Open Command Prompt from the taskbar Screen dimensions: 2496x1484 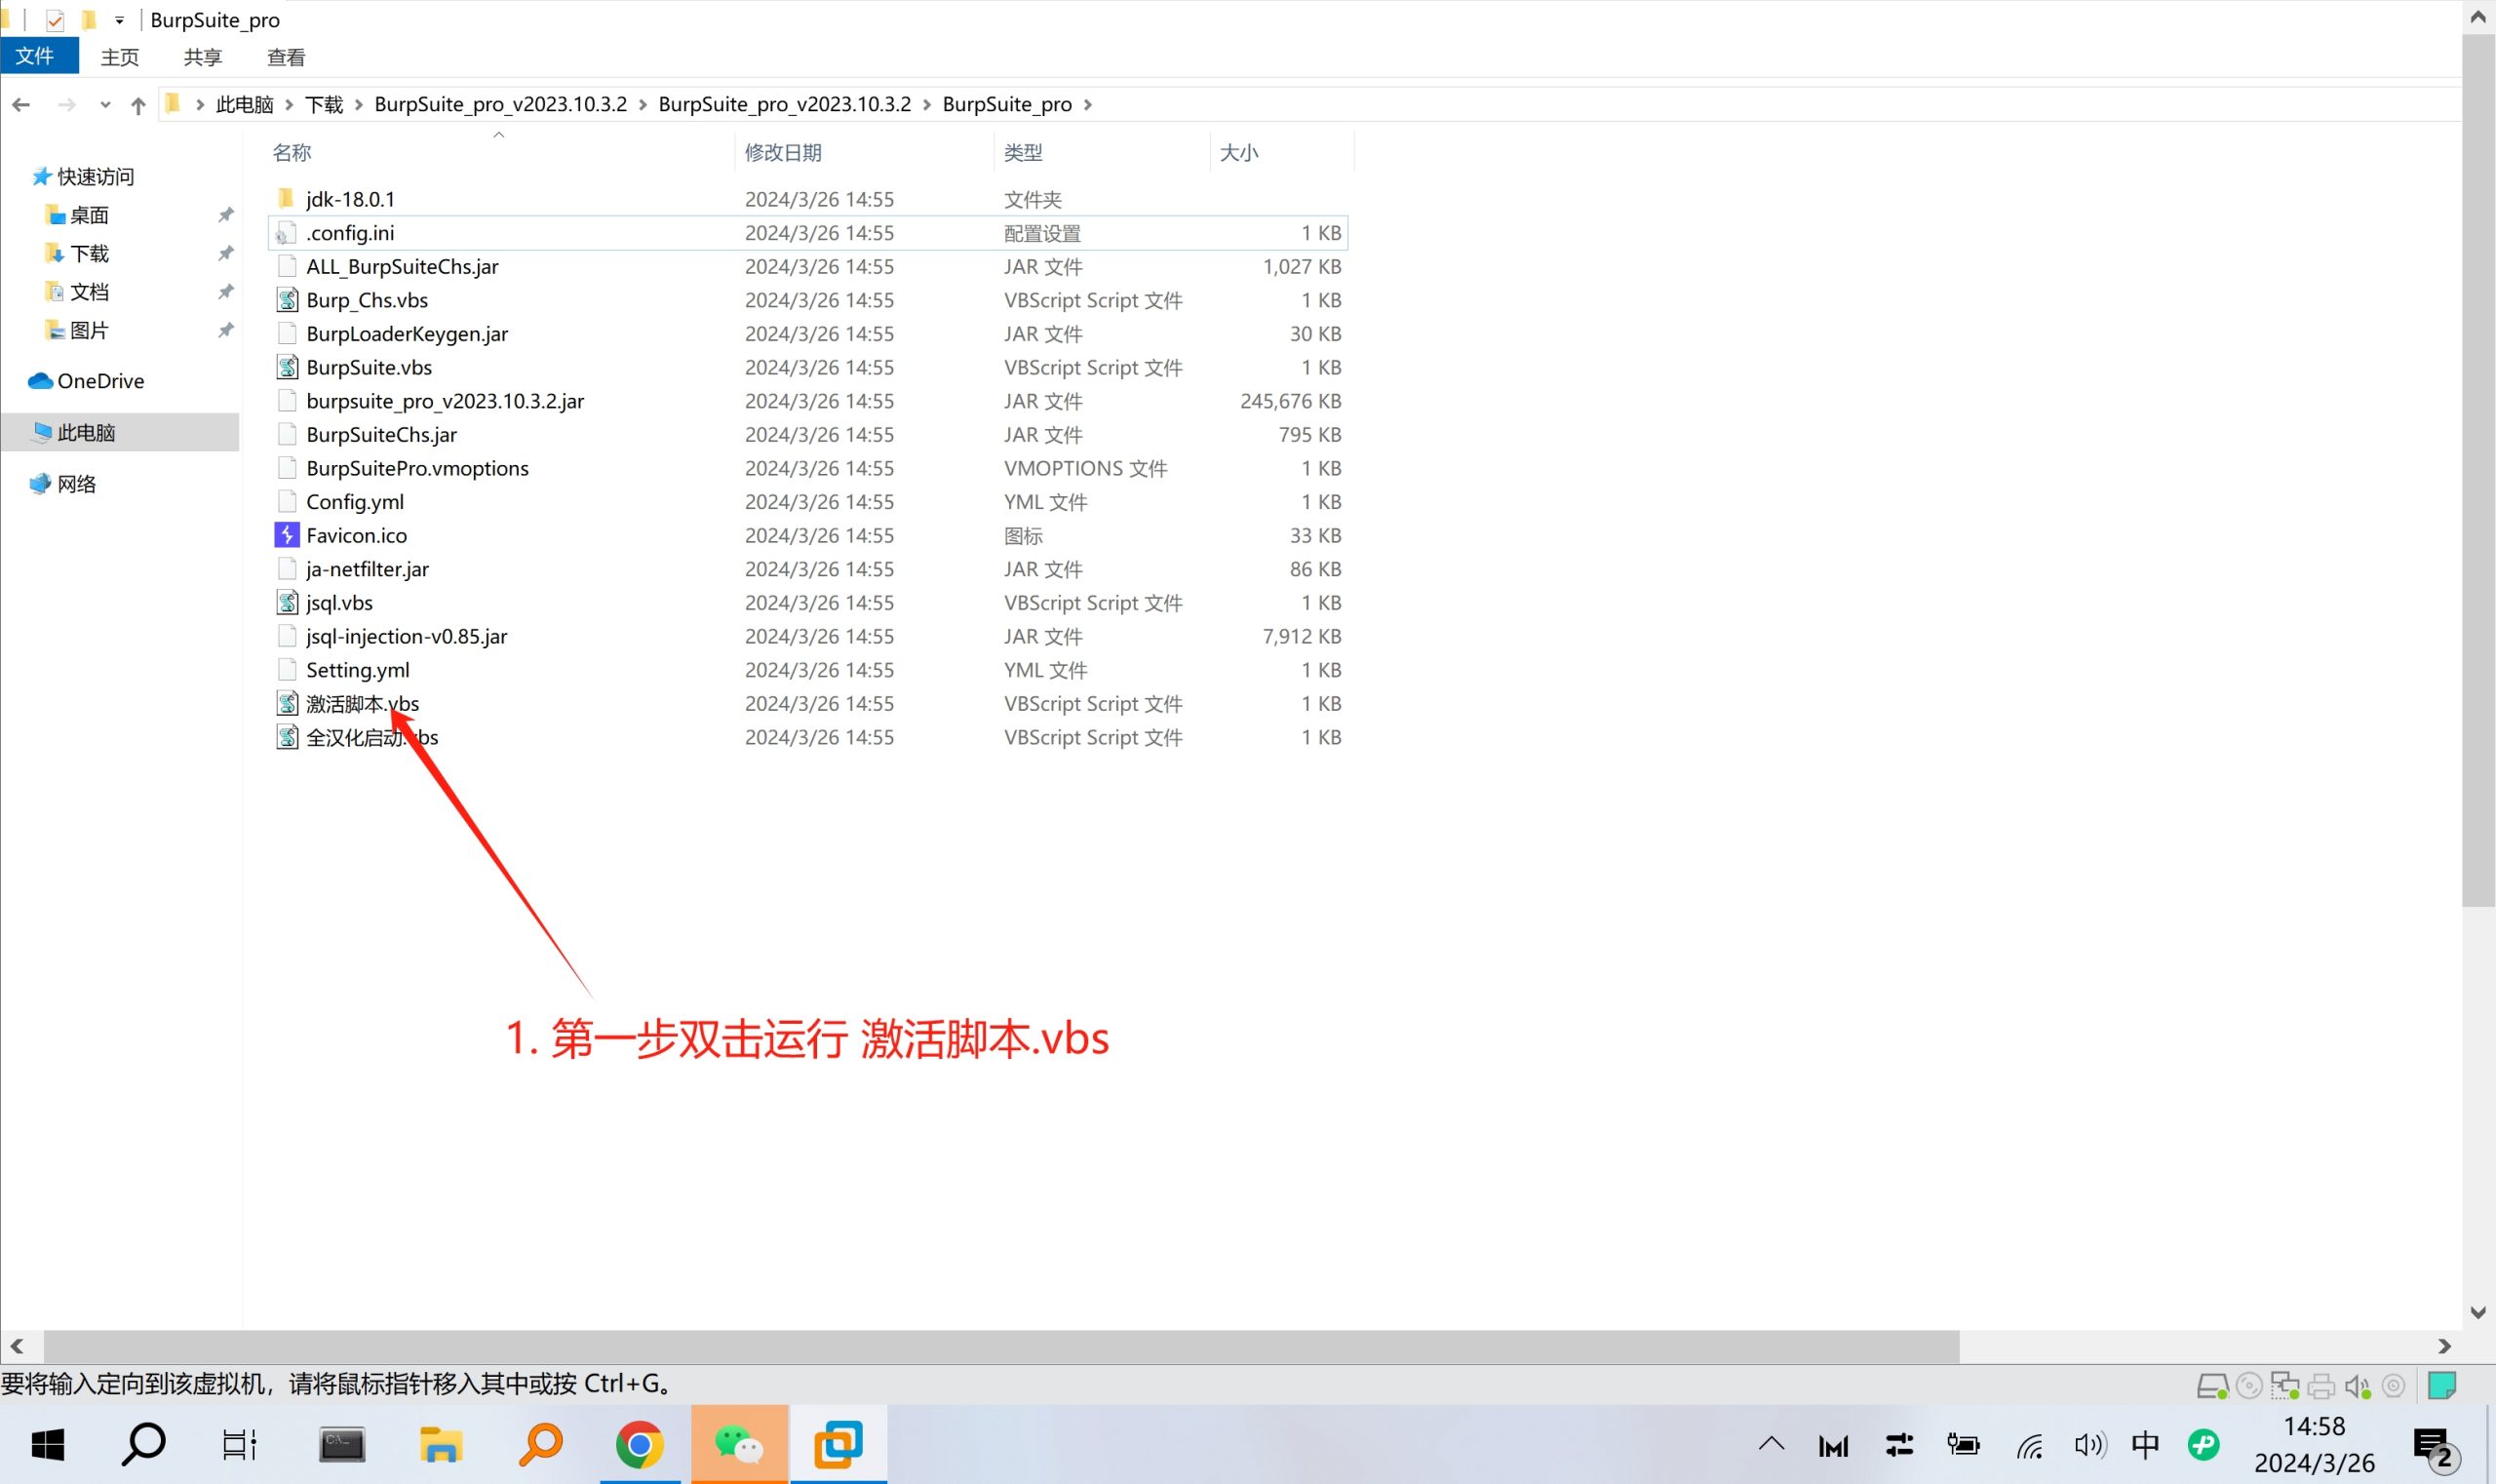342,1444
